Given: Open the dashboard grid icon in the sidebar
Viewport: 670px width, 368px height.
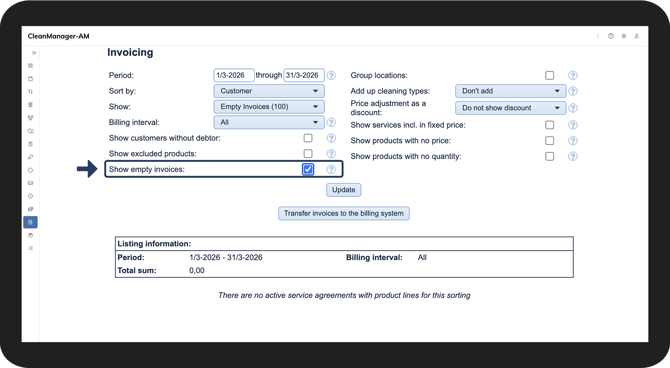Looking at the screenshot, I should [x=30, y=66].
